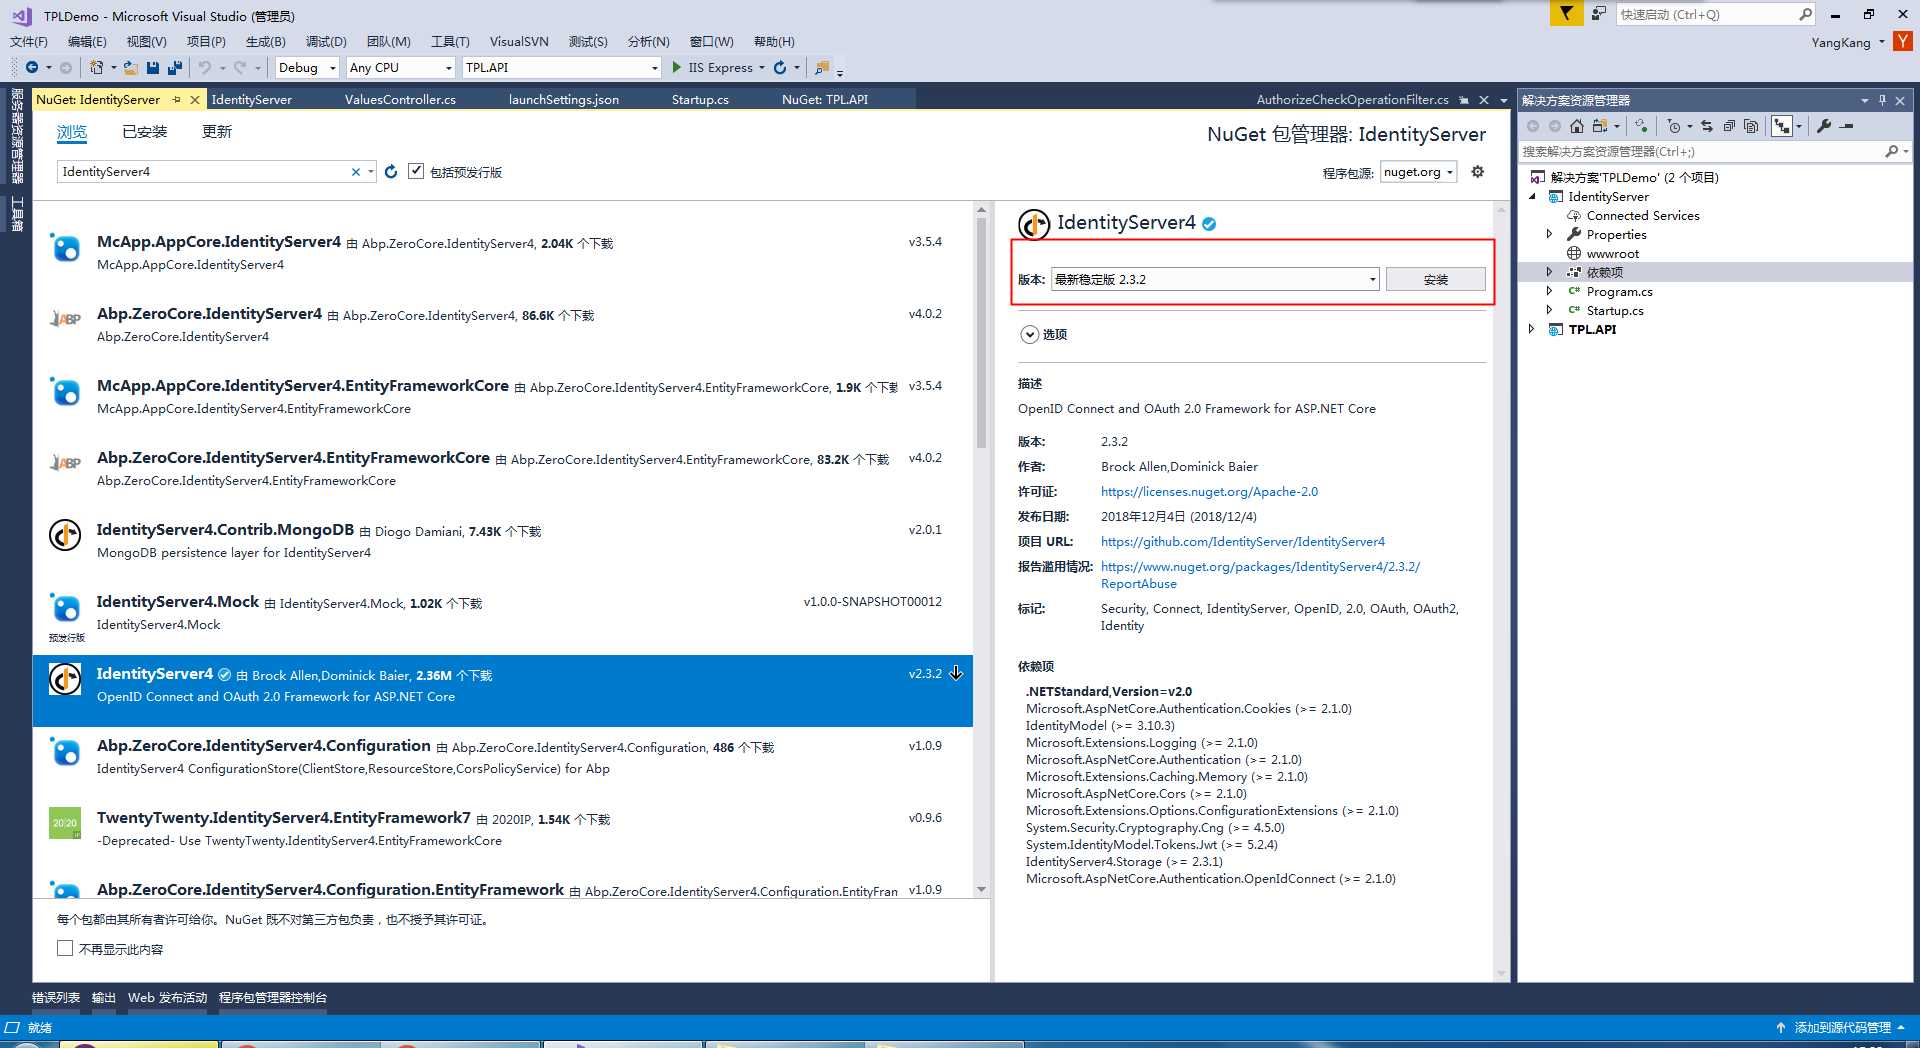This screenshot has width=1920, height=1048.
Task: Click the download arrow on IdentityServer4 row
Action: [956, 673]
